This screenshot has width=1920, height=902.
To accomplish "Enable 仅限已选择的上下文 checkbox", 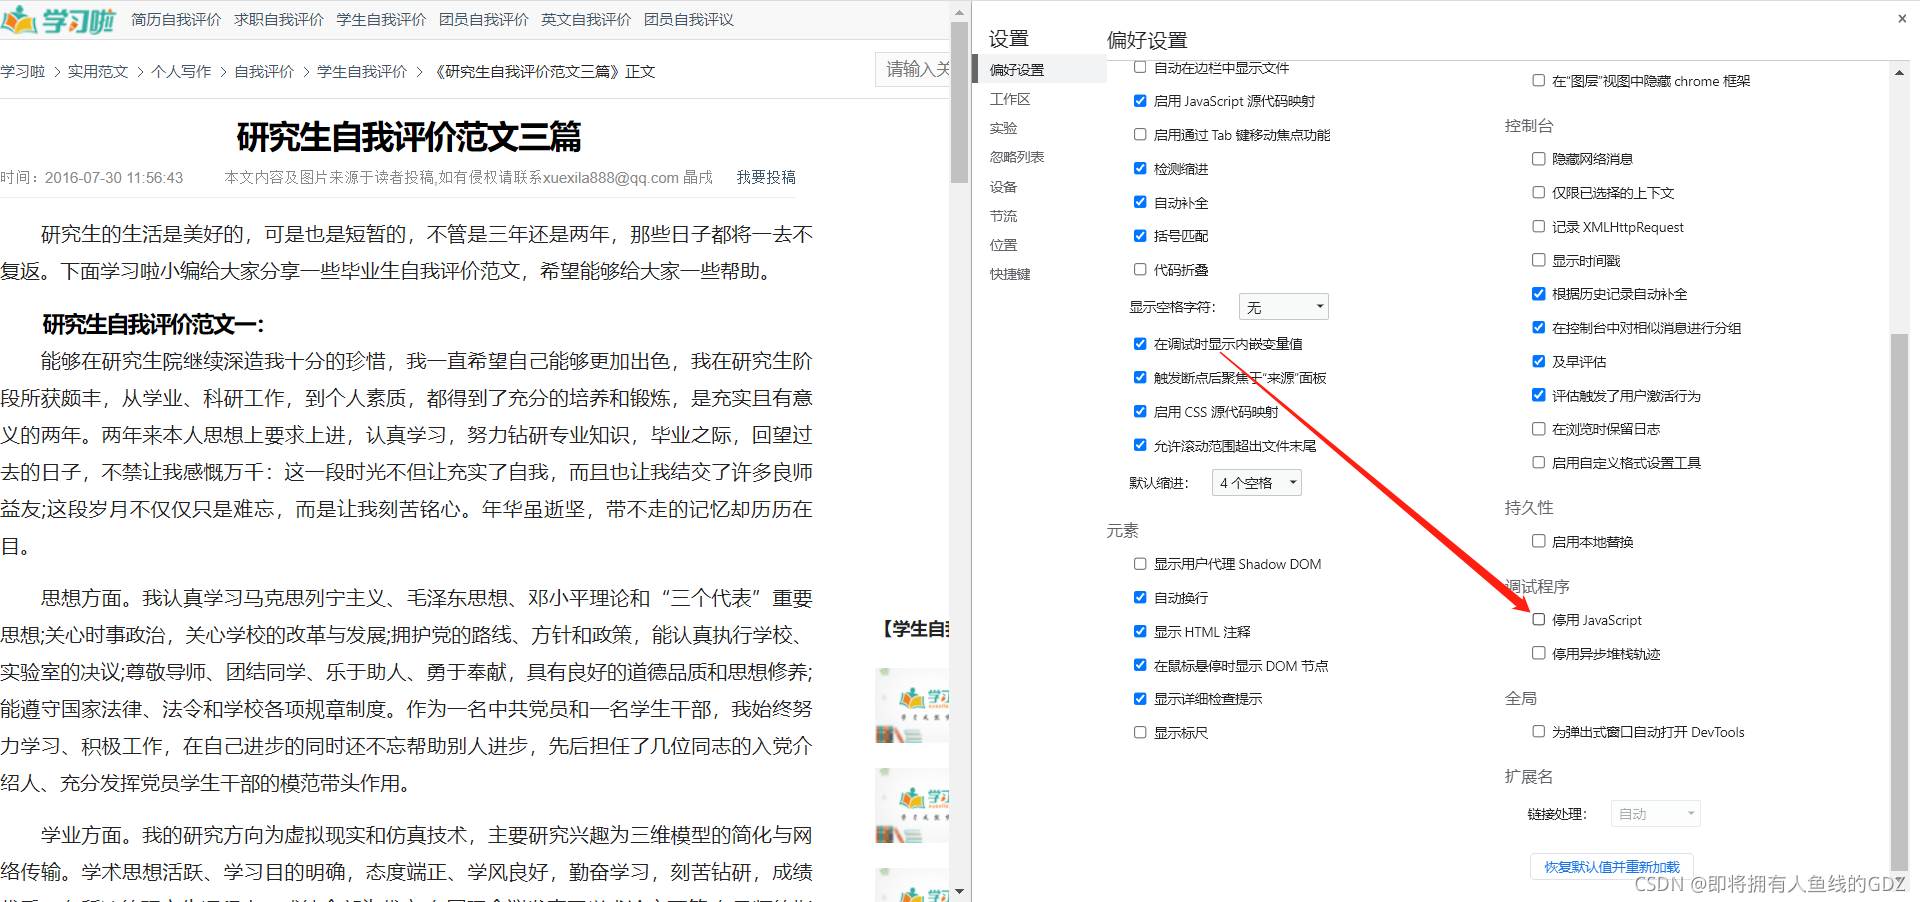I will point(1539,193).
